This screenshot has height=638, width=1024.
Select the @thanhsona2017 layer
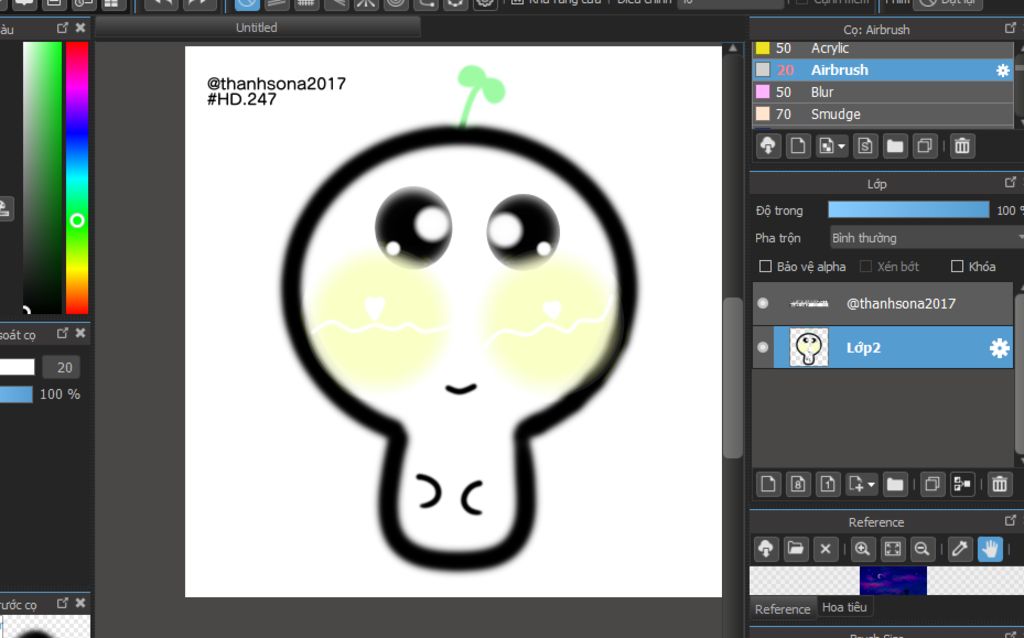coord(883,304)
